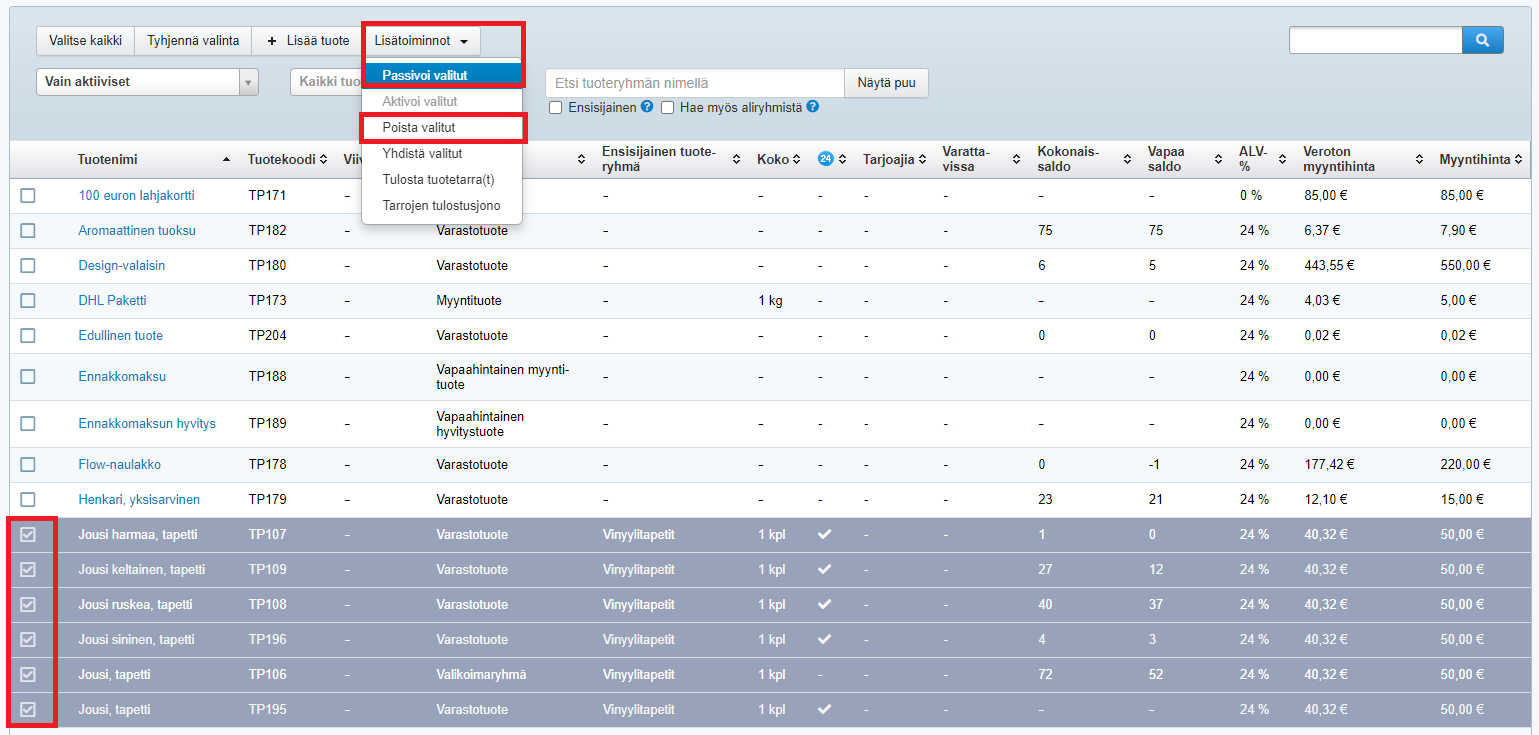Open the Aromaattinen tuoksu product link

click(137, 230)
